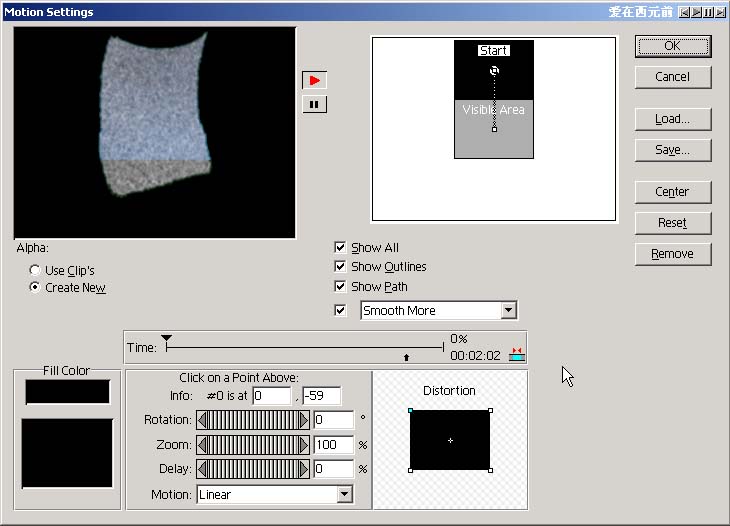Select the end keyframe point on the path
Viewport: 730px width, 526px height.
494,129
